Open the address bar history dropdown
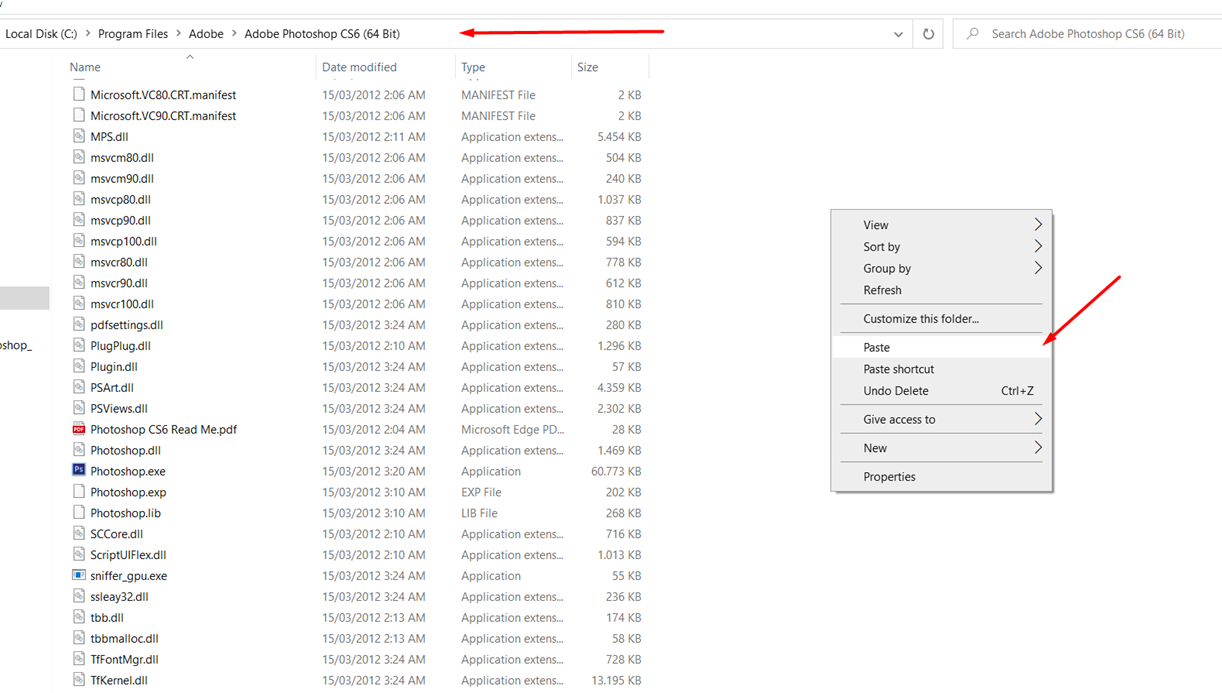This screenshot has height=693, width=1222. 898,34
